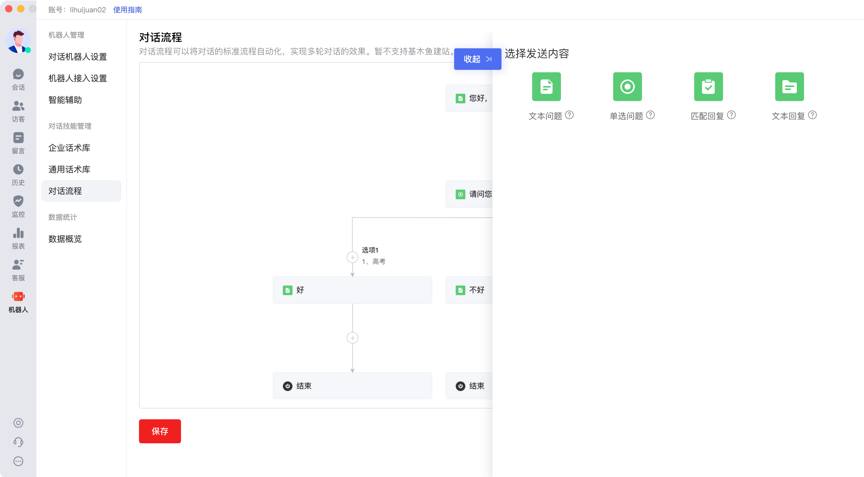Select the 好 flow node
The width and height of the screenshot is (864, 477).
pyautogui.click(x=352, y=290)
